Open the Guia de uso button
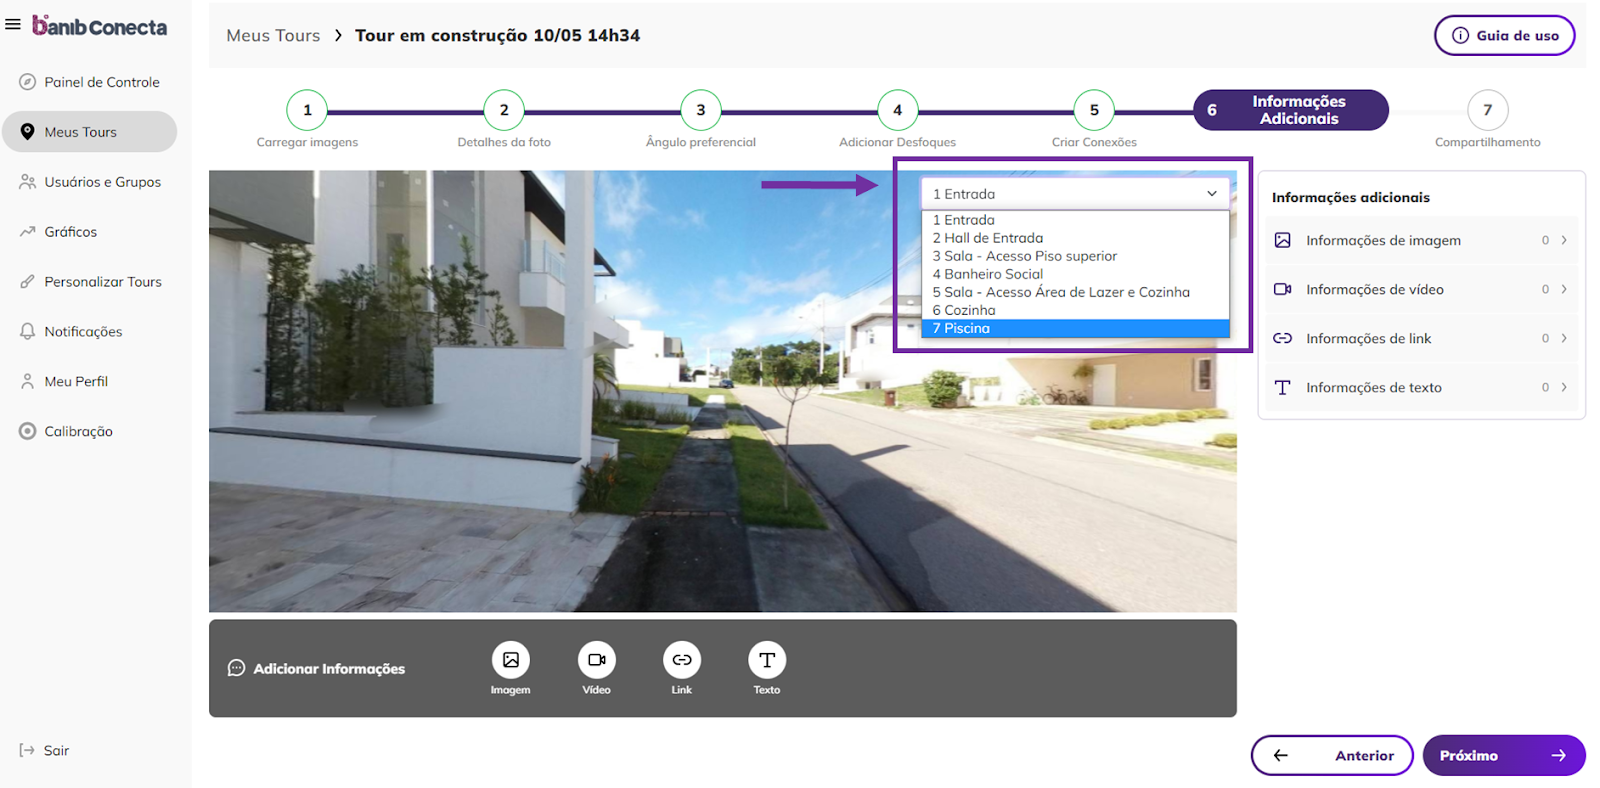The image size is (1600, 788). point(1504,35)
